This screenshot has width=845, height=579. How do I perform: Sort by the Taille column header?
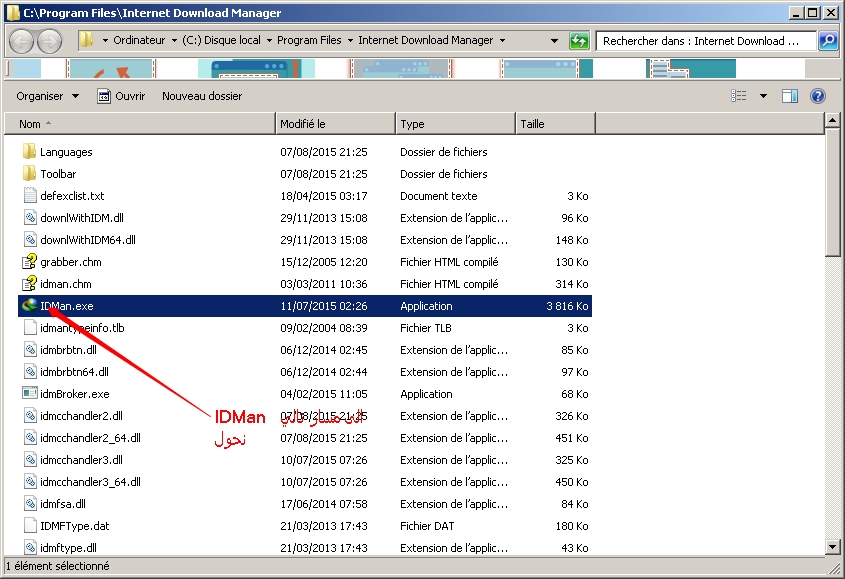tap(556, 124)
